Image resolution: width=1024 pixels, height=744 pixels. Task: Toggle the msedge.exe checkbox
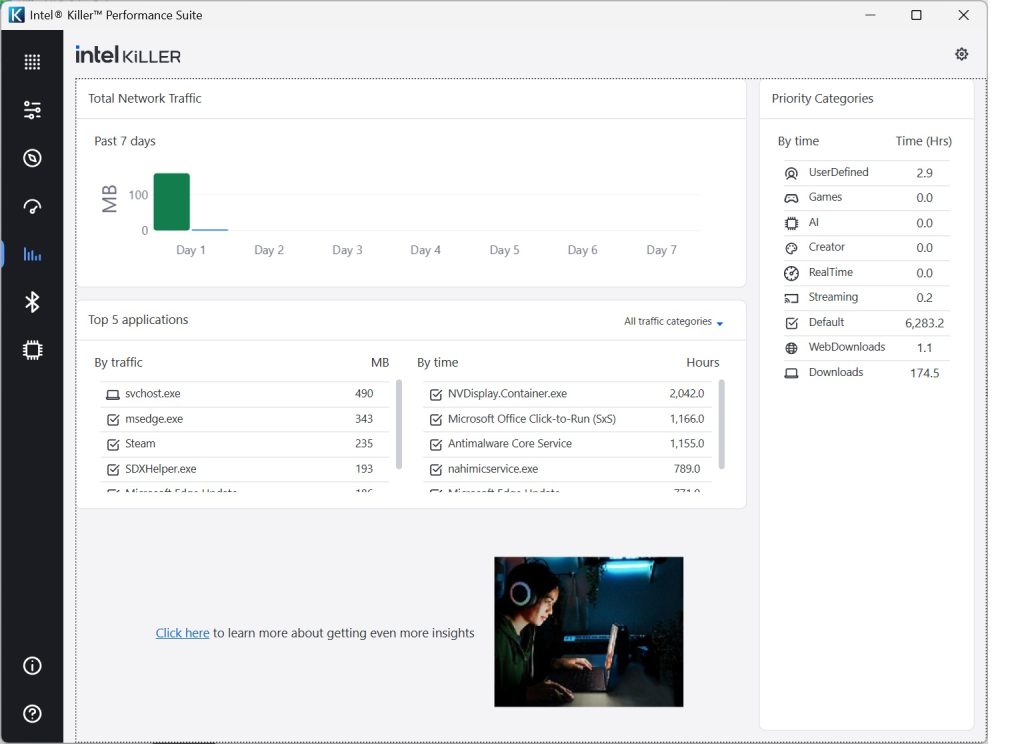[113, 419]
